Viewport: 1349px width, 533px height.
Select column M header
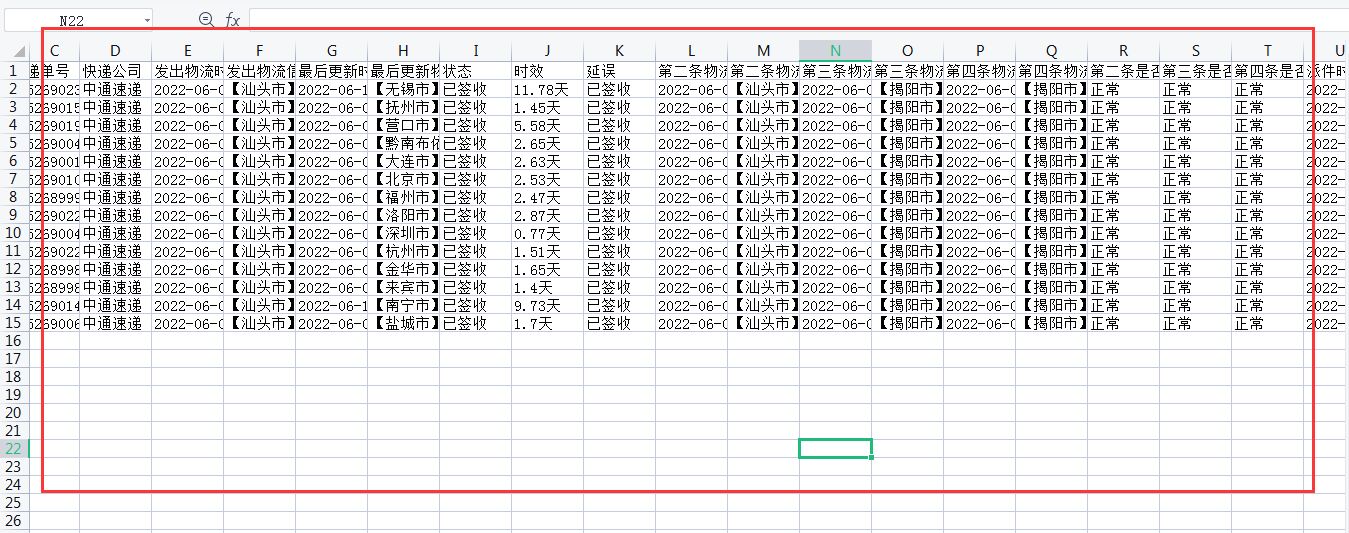coord(764,51)
